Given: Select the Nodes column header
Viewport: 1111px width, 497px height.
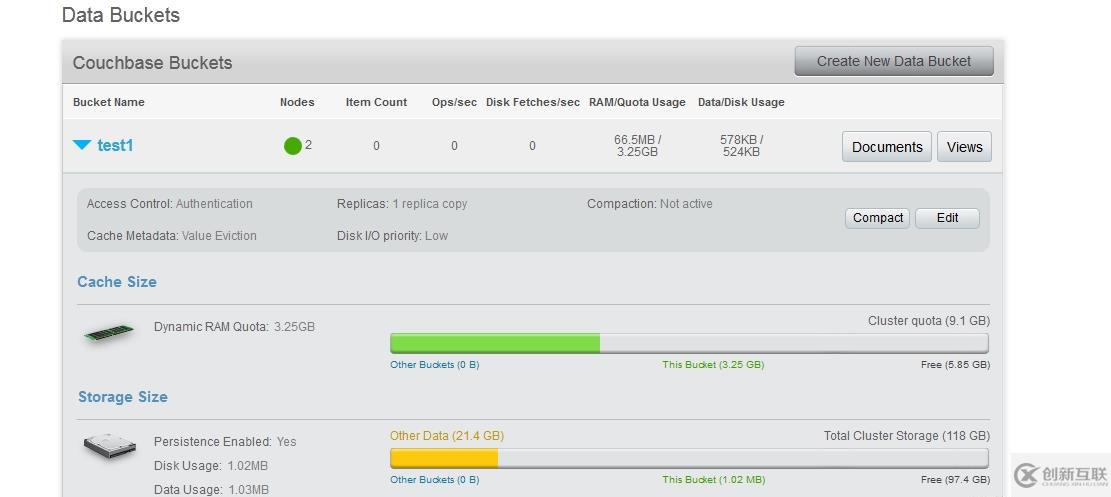Looking at the screenshot, I should [297, 102].
